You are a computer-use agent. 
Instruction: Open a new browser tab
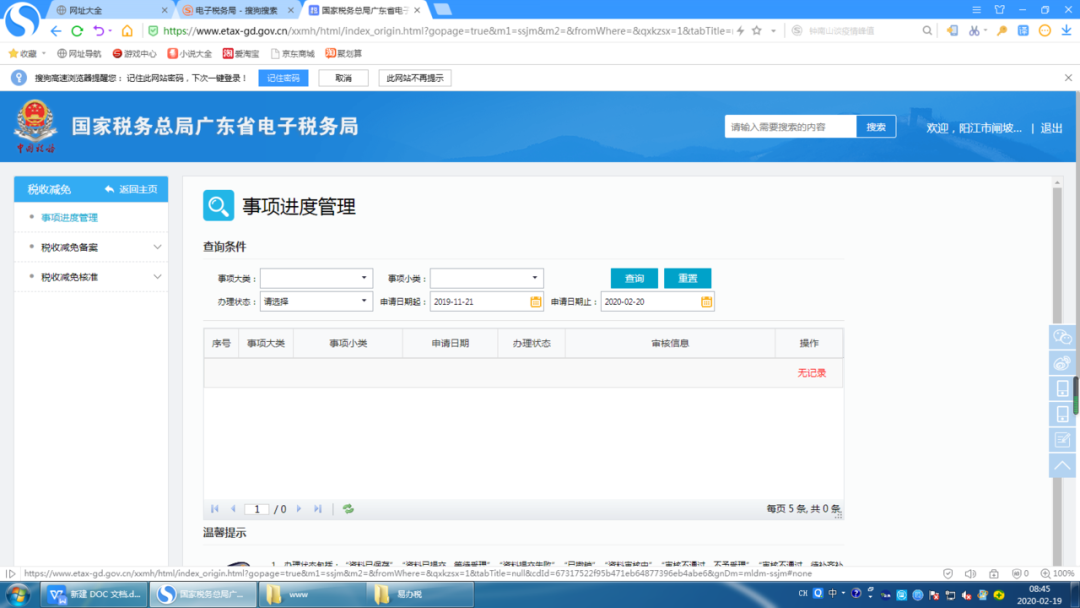click(x=442, y=10)
